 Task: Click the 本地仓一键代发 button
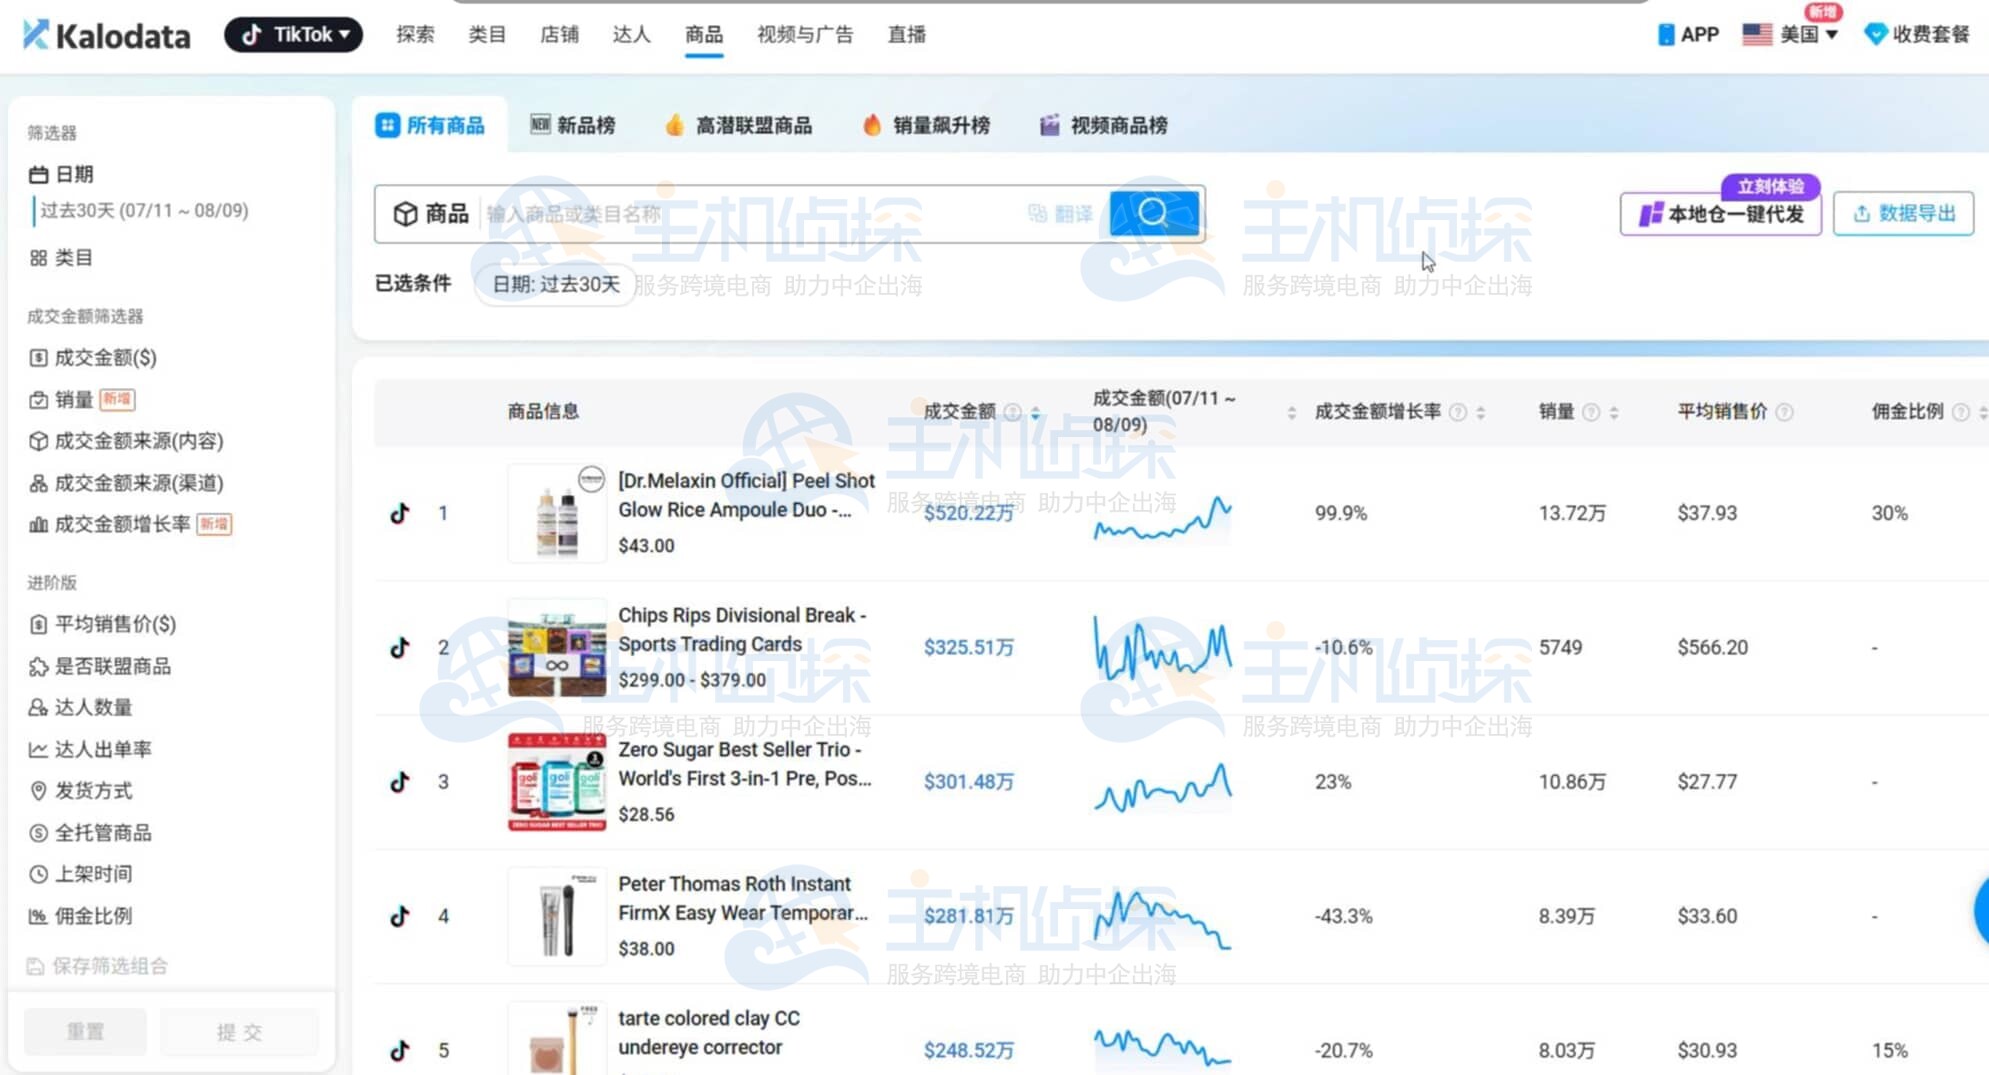[x=1721, y=213]
